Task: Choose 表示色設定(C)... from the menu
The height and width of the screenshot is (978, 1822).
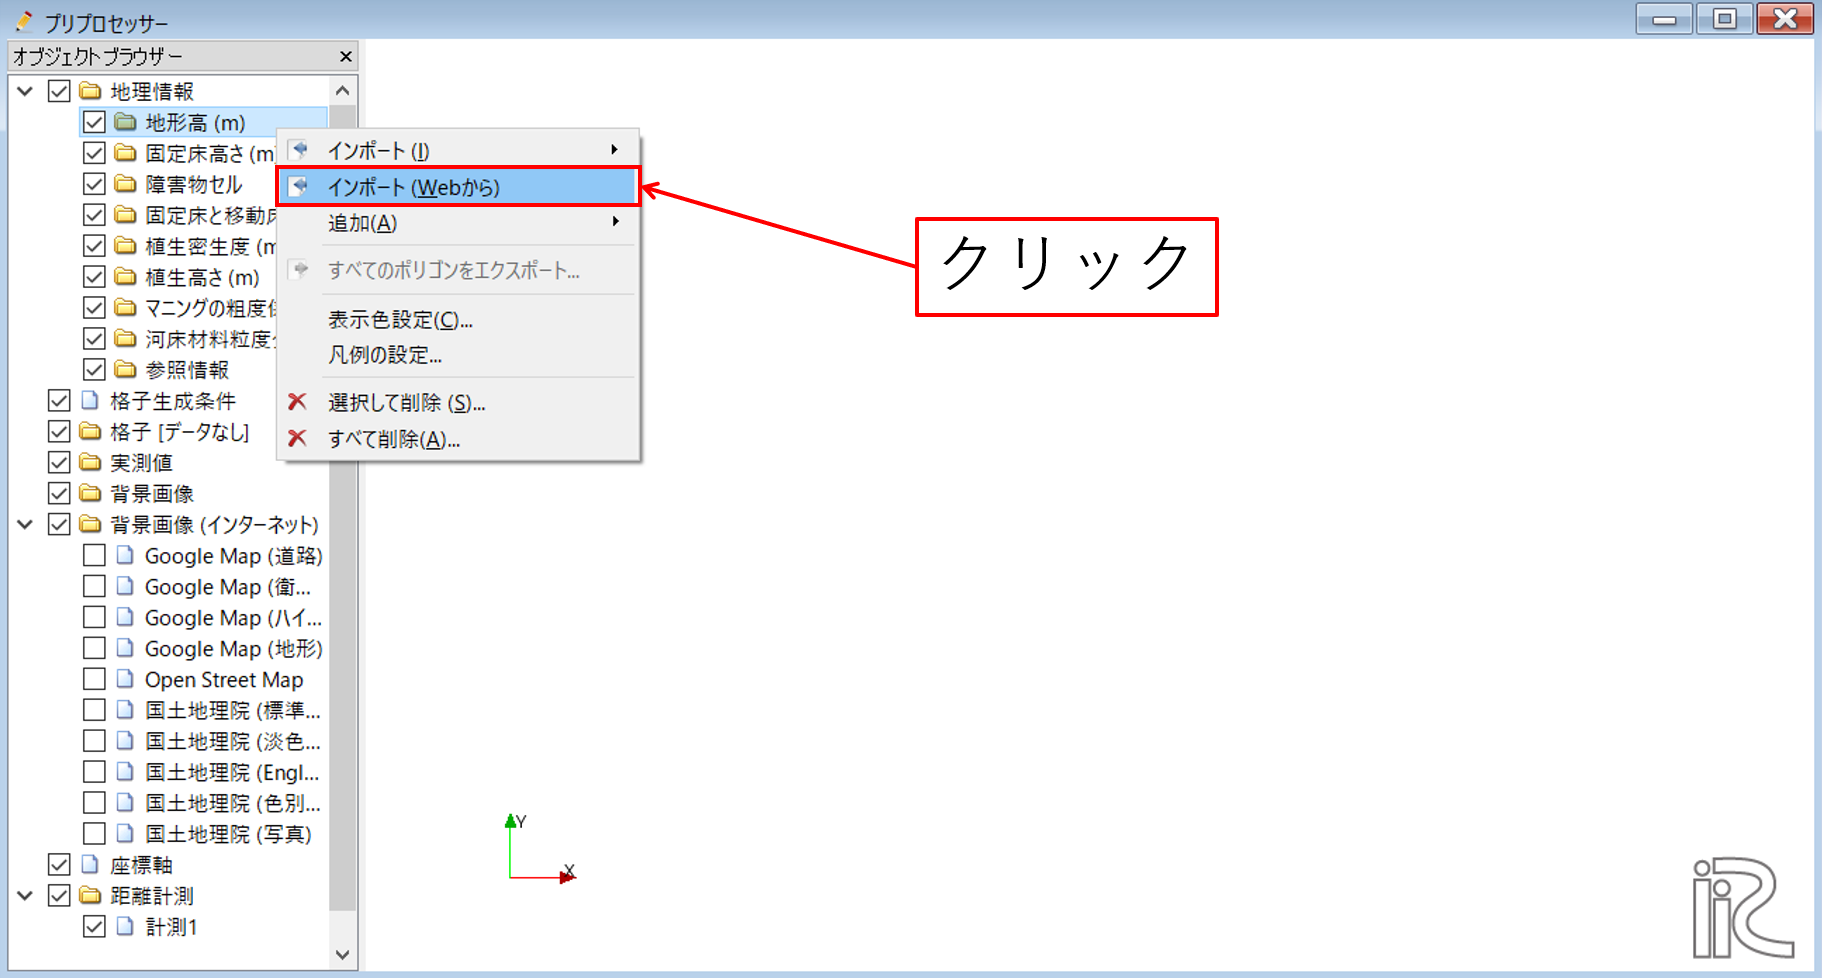Action: pos(458,320)
